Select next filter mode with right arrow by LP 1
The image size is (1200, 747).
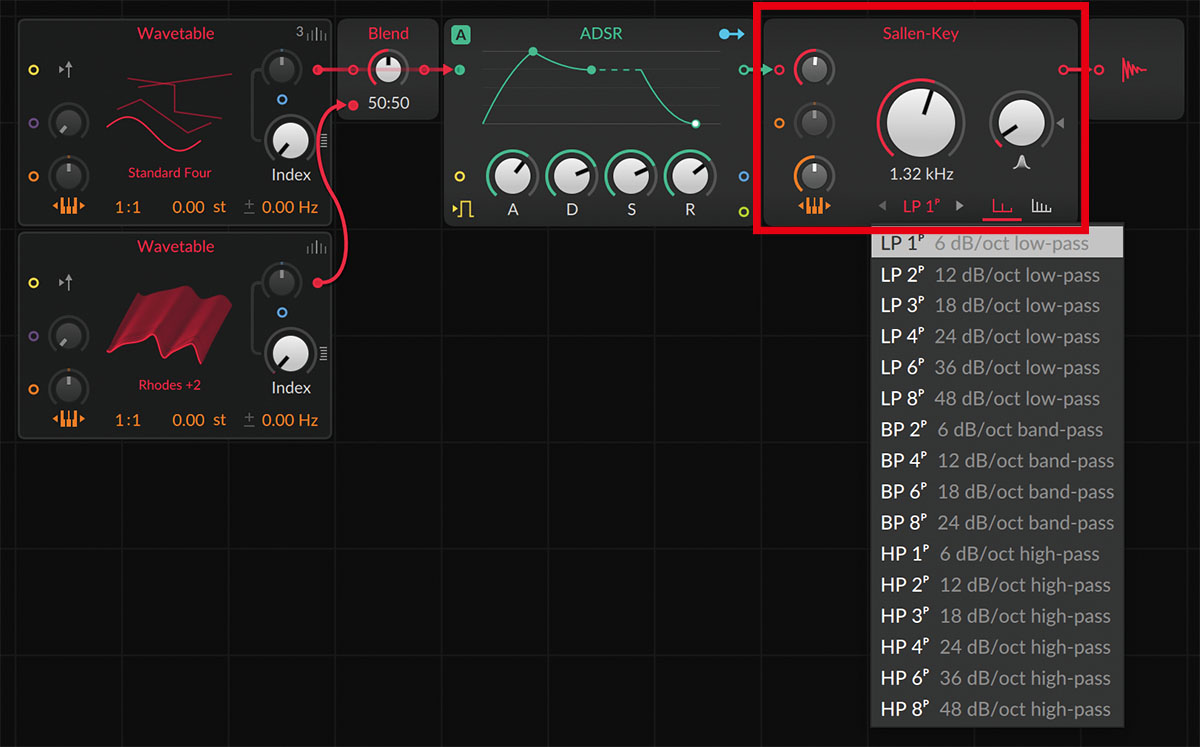(x=960, y=206)
